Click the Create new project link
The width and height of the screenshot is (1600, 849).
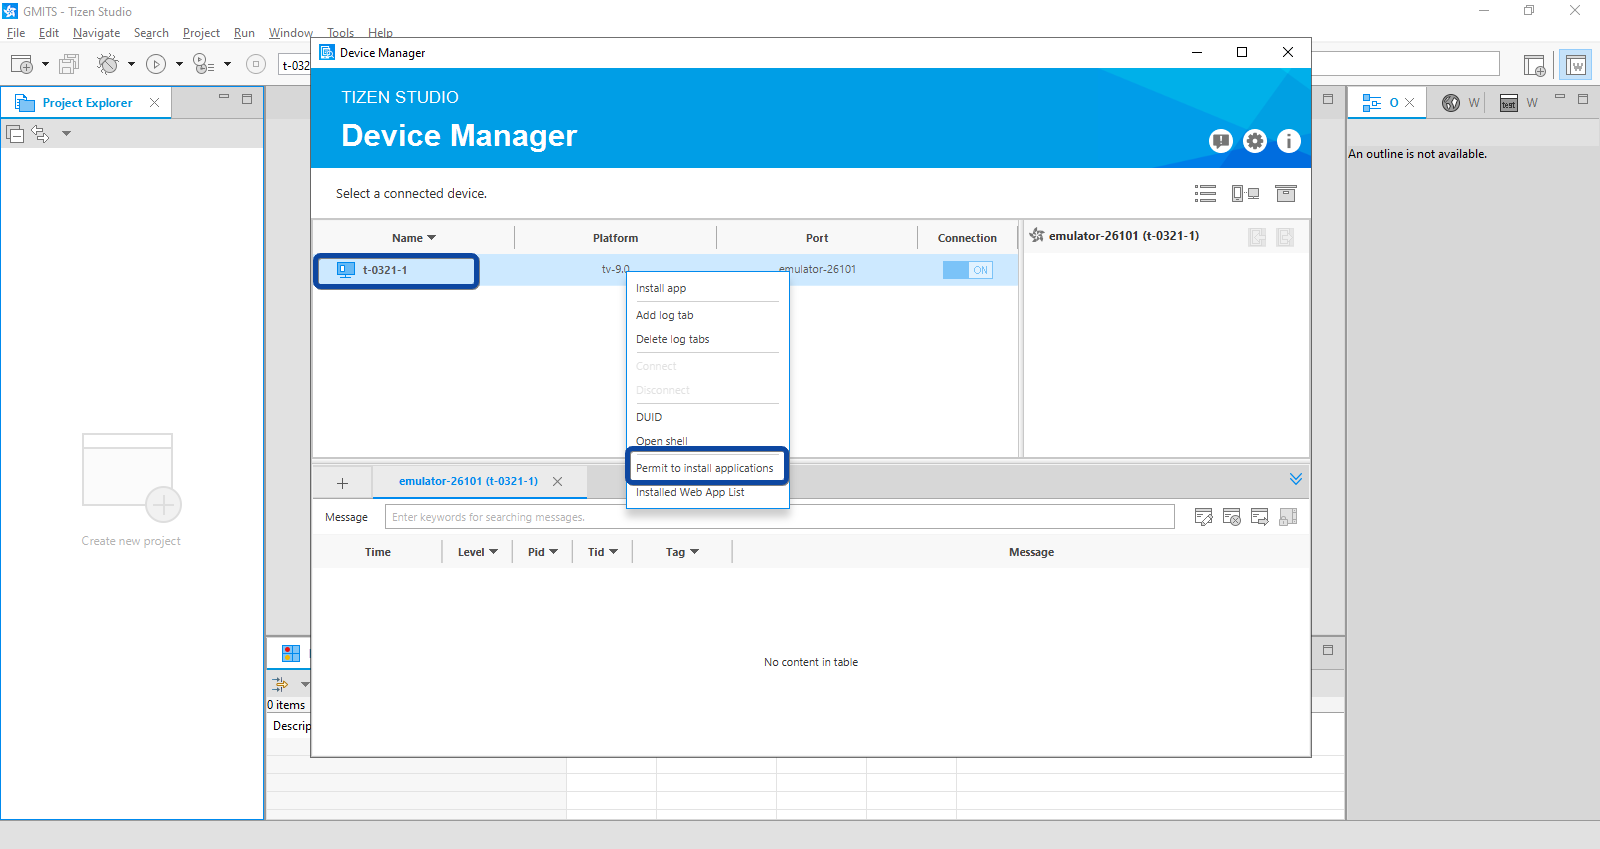click(x=131, y=541)
